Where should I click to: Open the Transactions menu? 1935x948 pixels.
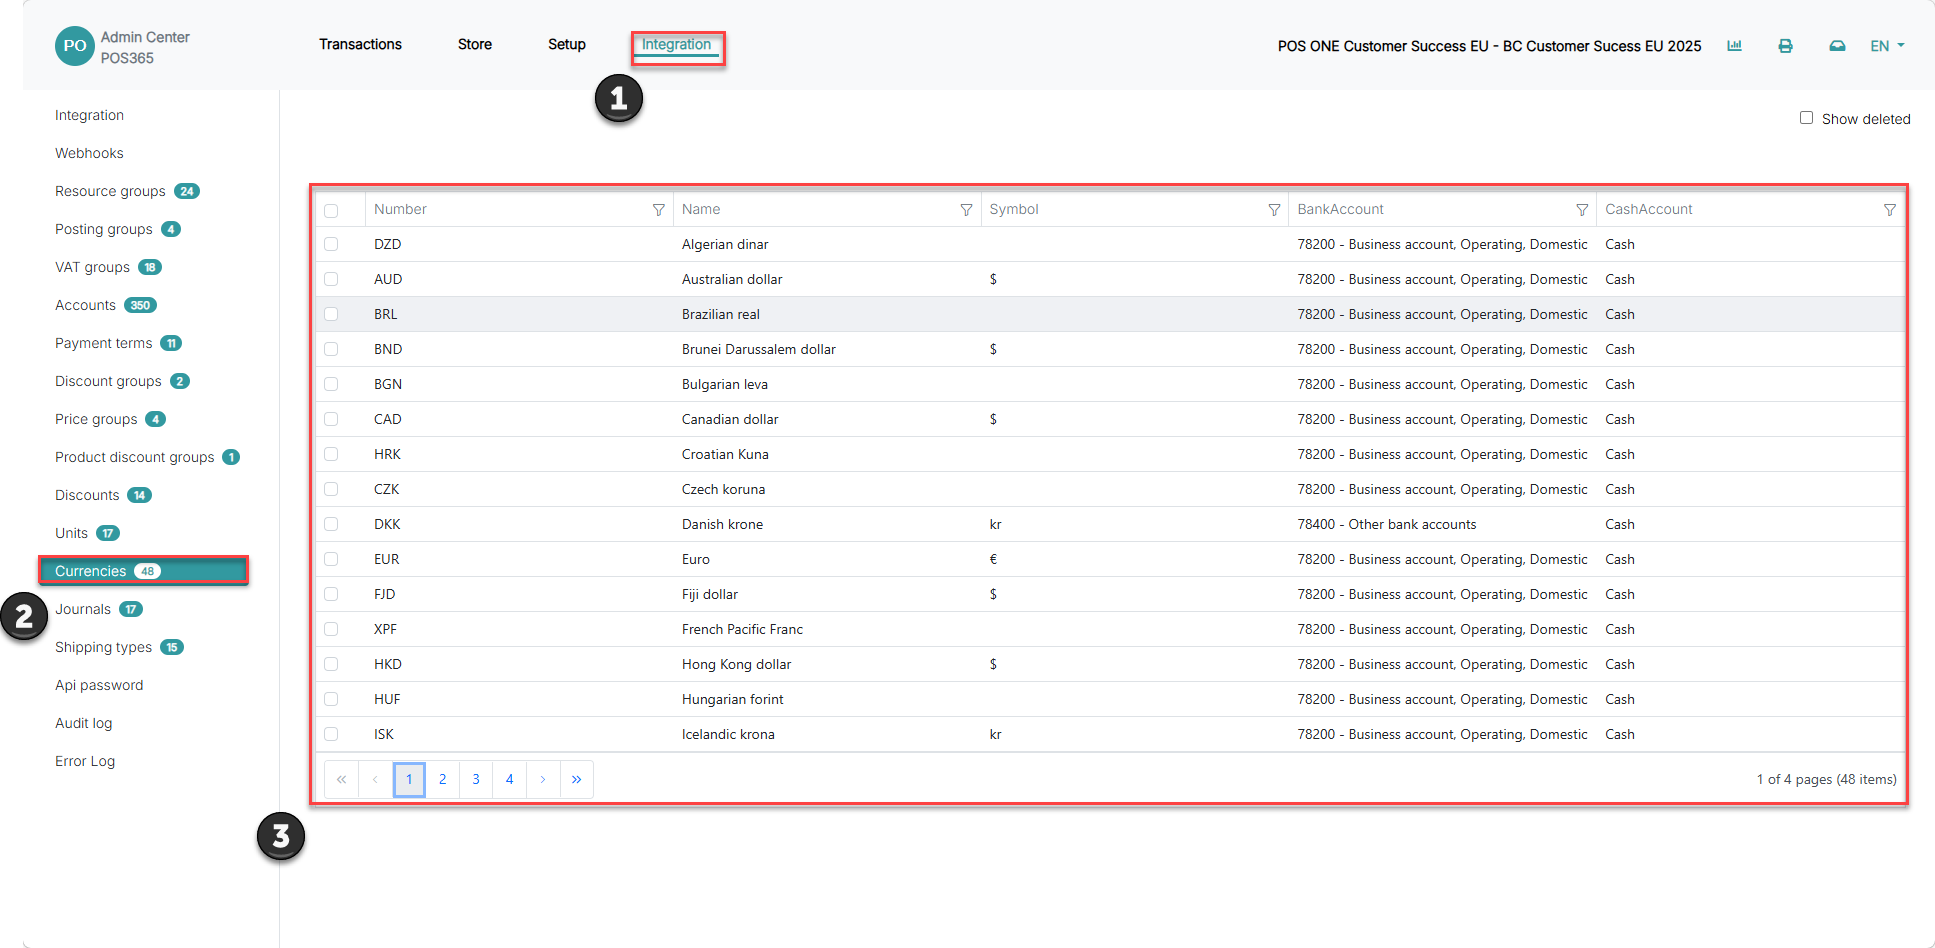[x=360, y=44]
